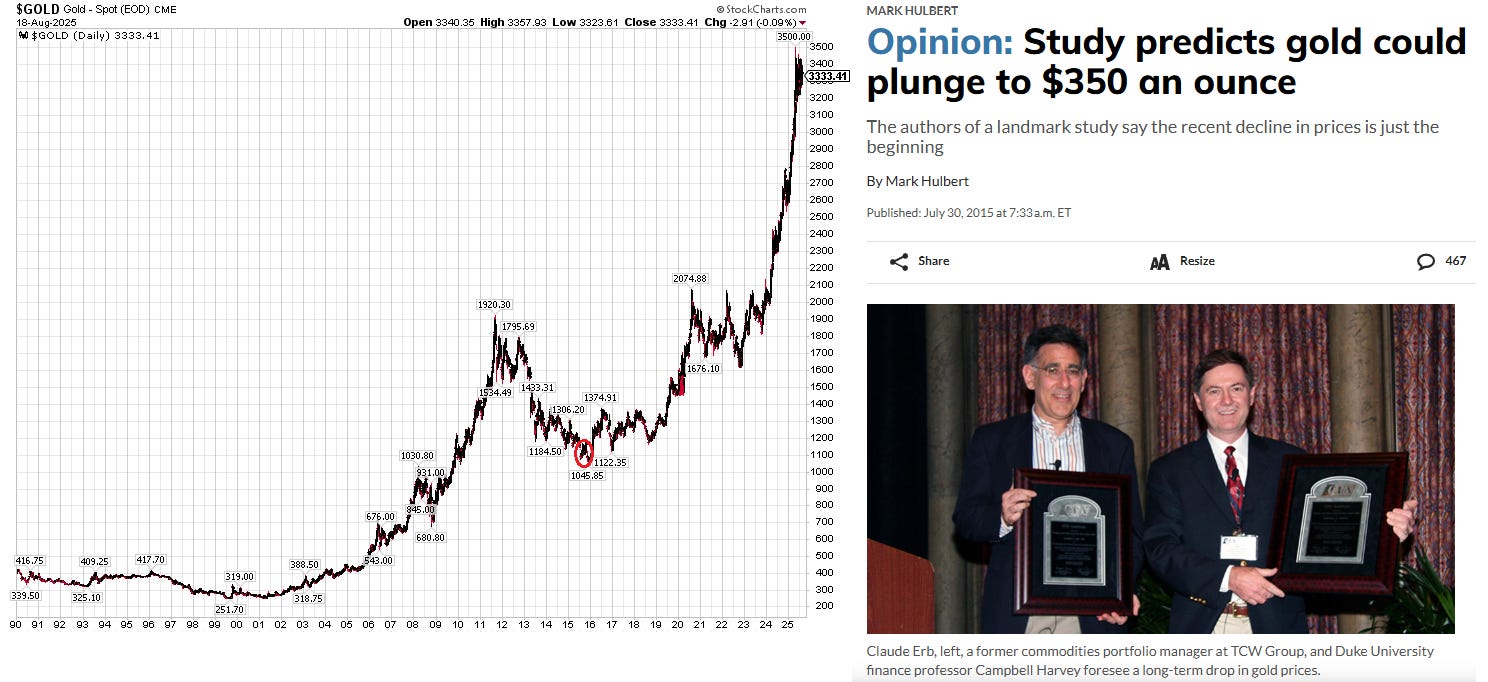Click the 1374.91 price label

point(600,398)
